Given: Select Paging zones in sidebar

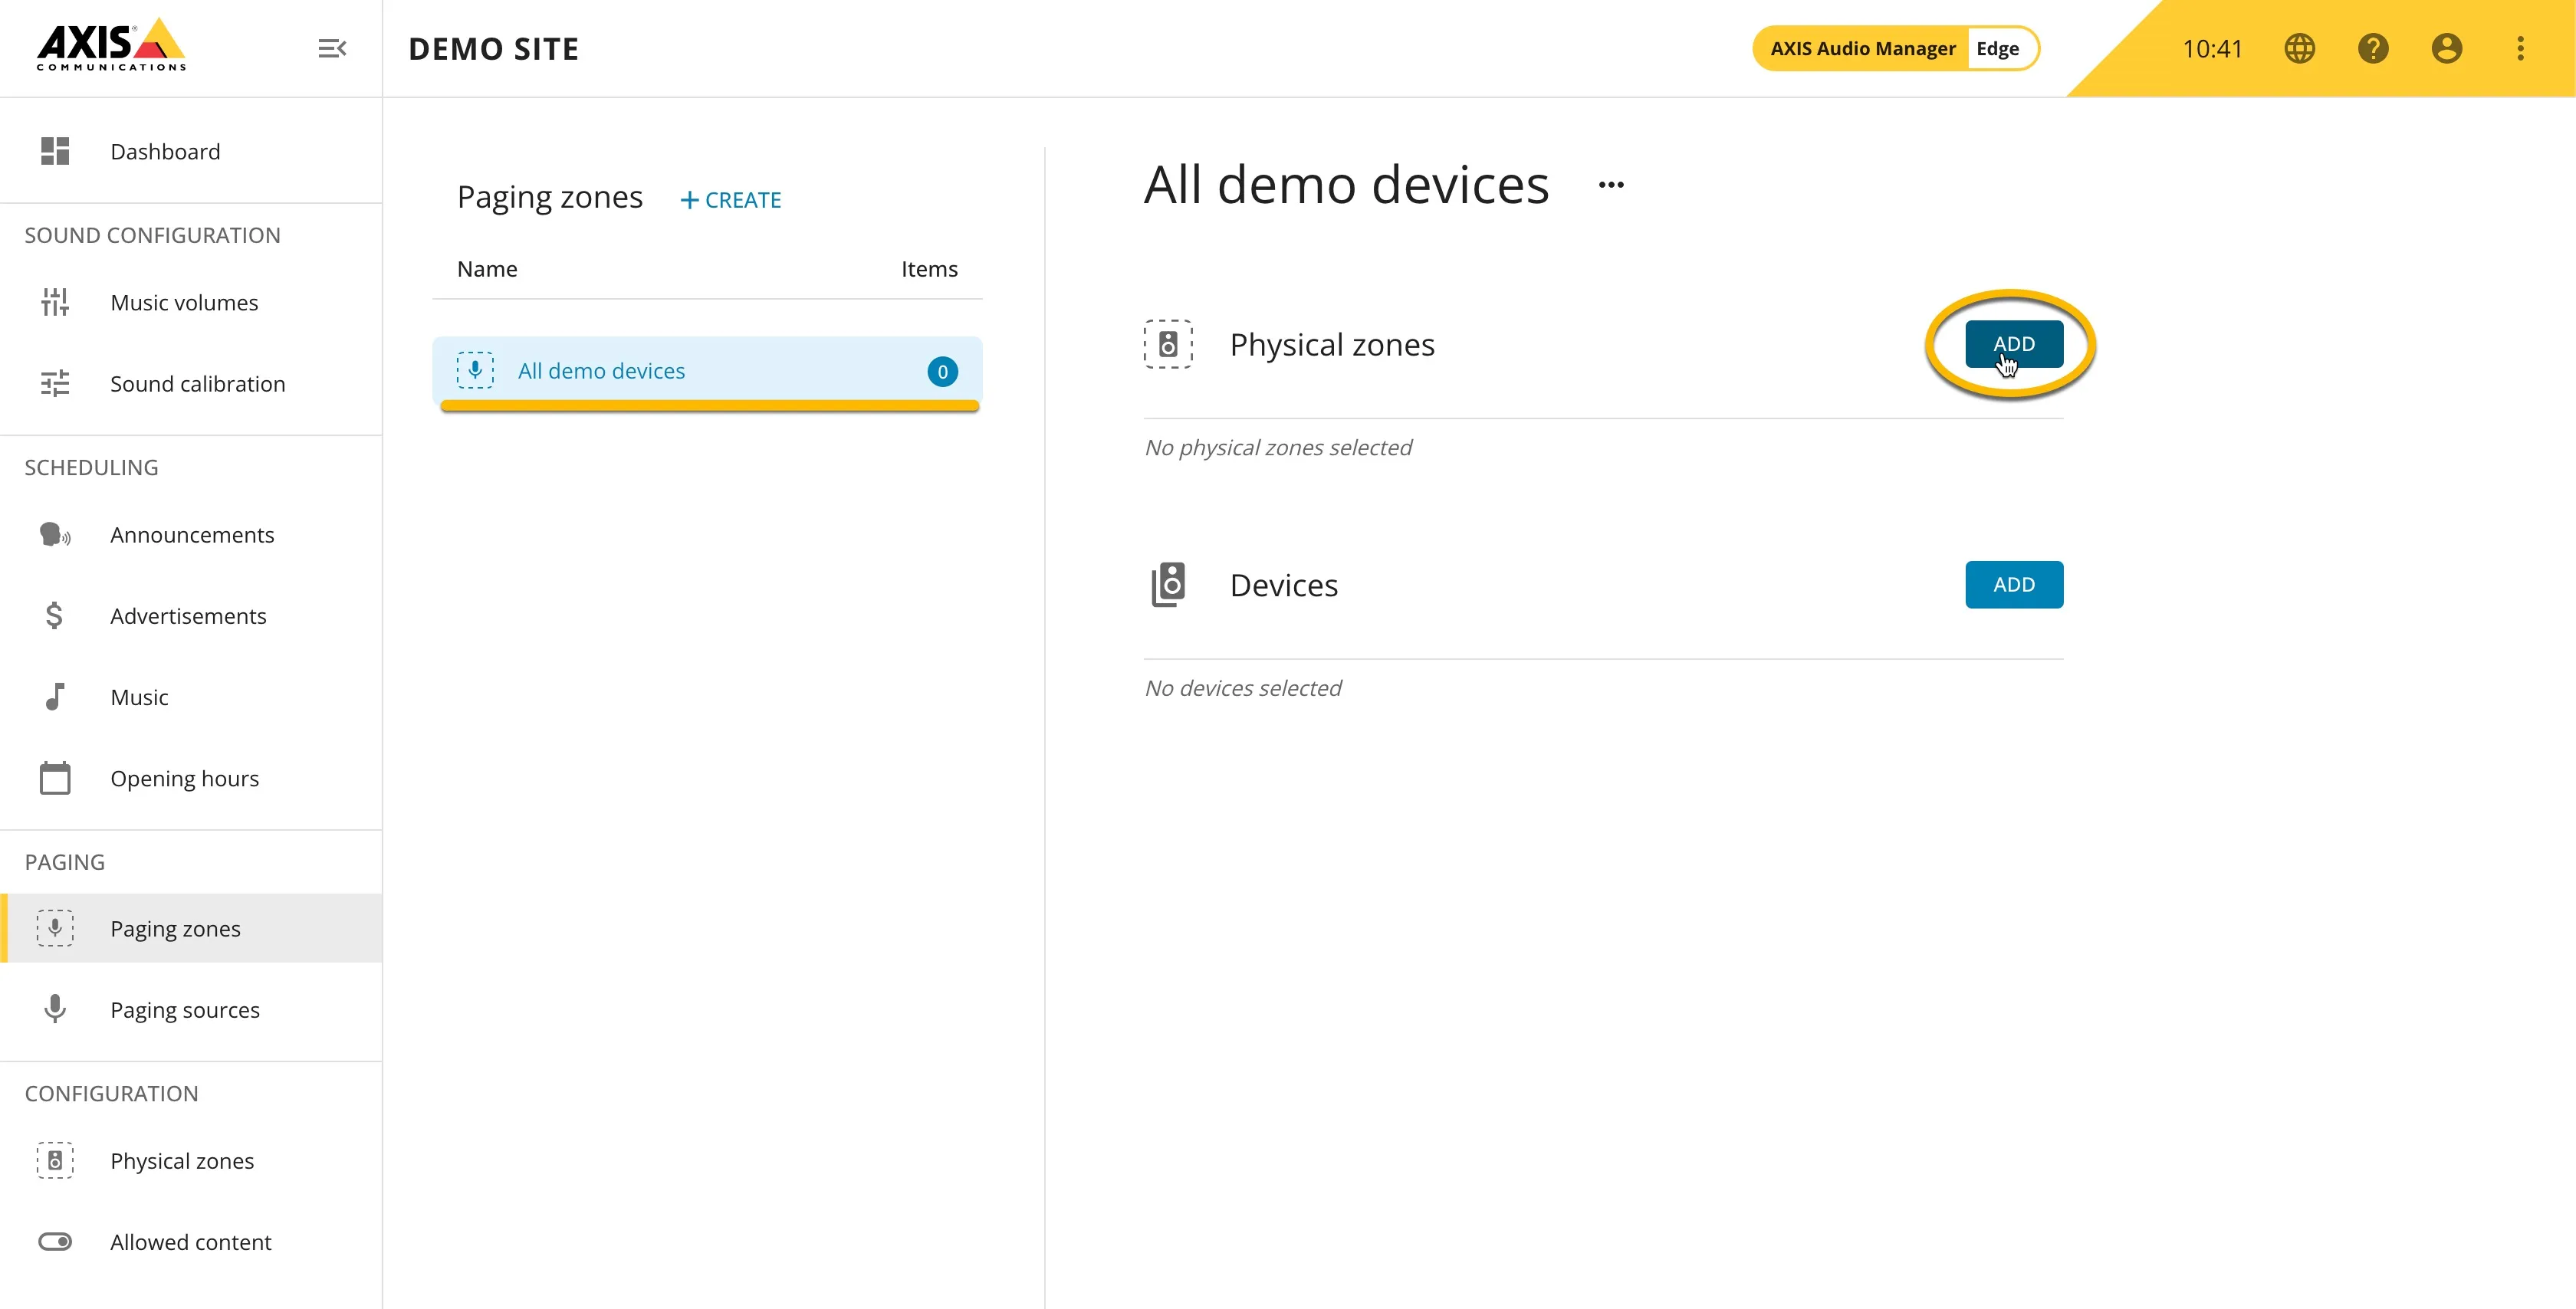Looking at the screenshot, I should (191, 928).
